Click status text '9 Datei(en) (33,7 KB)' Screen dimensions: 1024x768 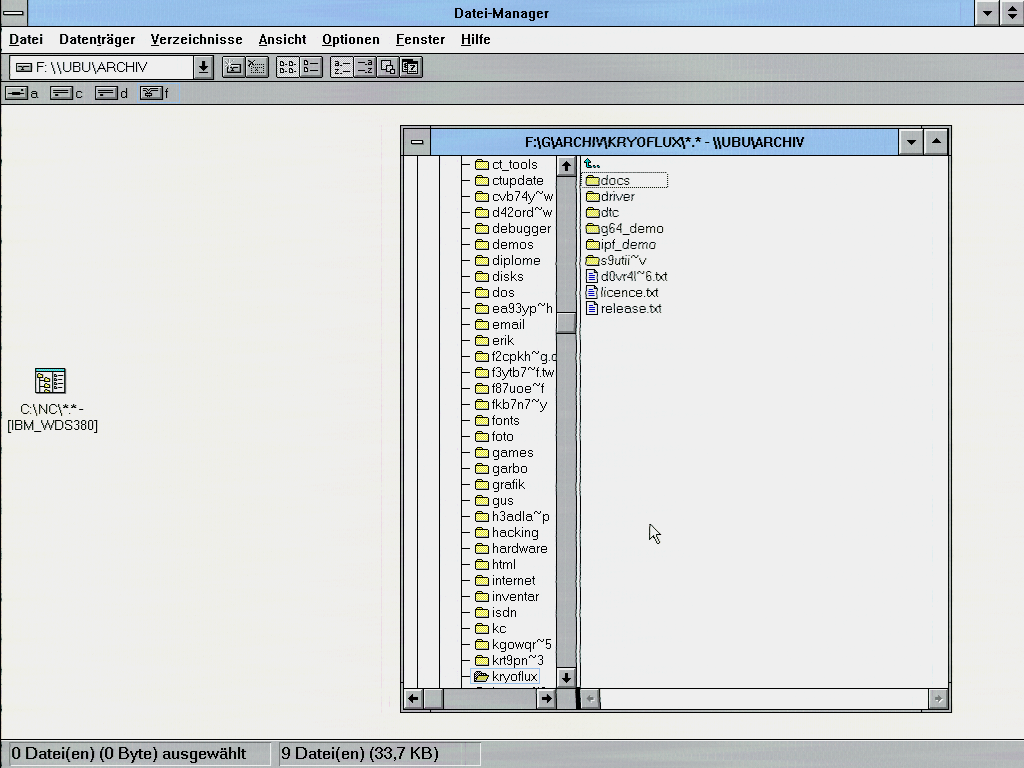point(360,754)
